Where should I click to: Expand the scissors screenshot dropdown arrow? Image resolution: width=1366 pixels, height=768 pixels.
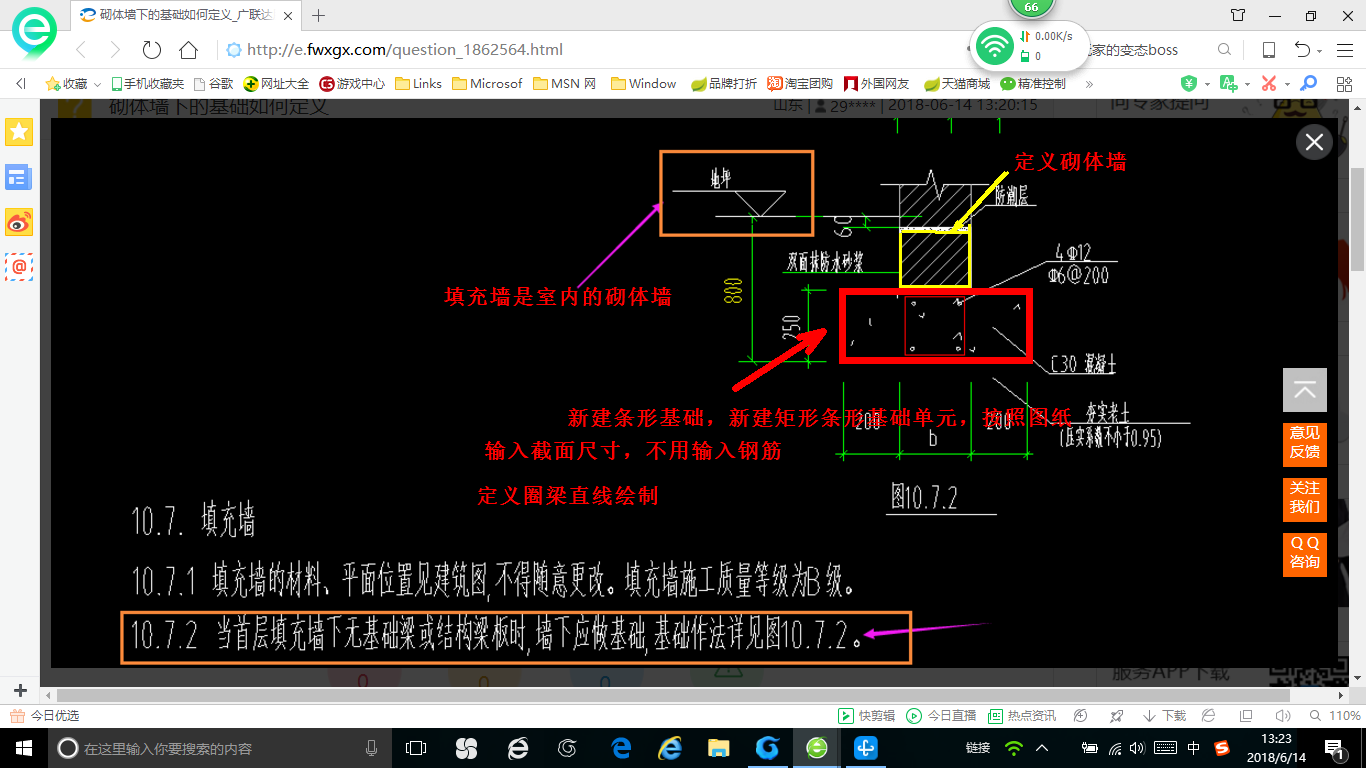(x=1287, y=85)
